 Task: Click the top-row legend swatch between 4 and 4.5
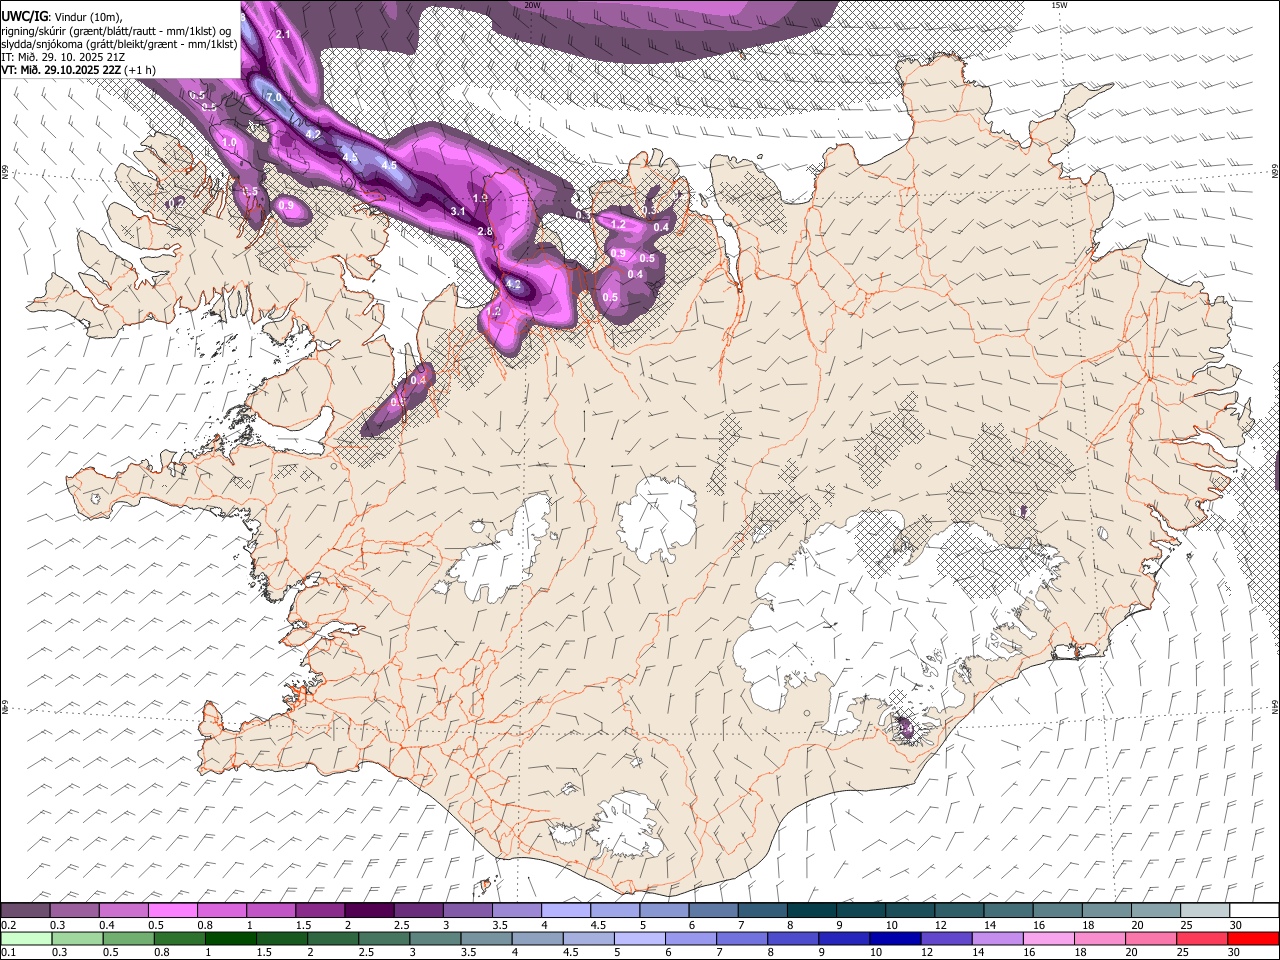pos(565,911)
